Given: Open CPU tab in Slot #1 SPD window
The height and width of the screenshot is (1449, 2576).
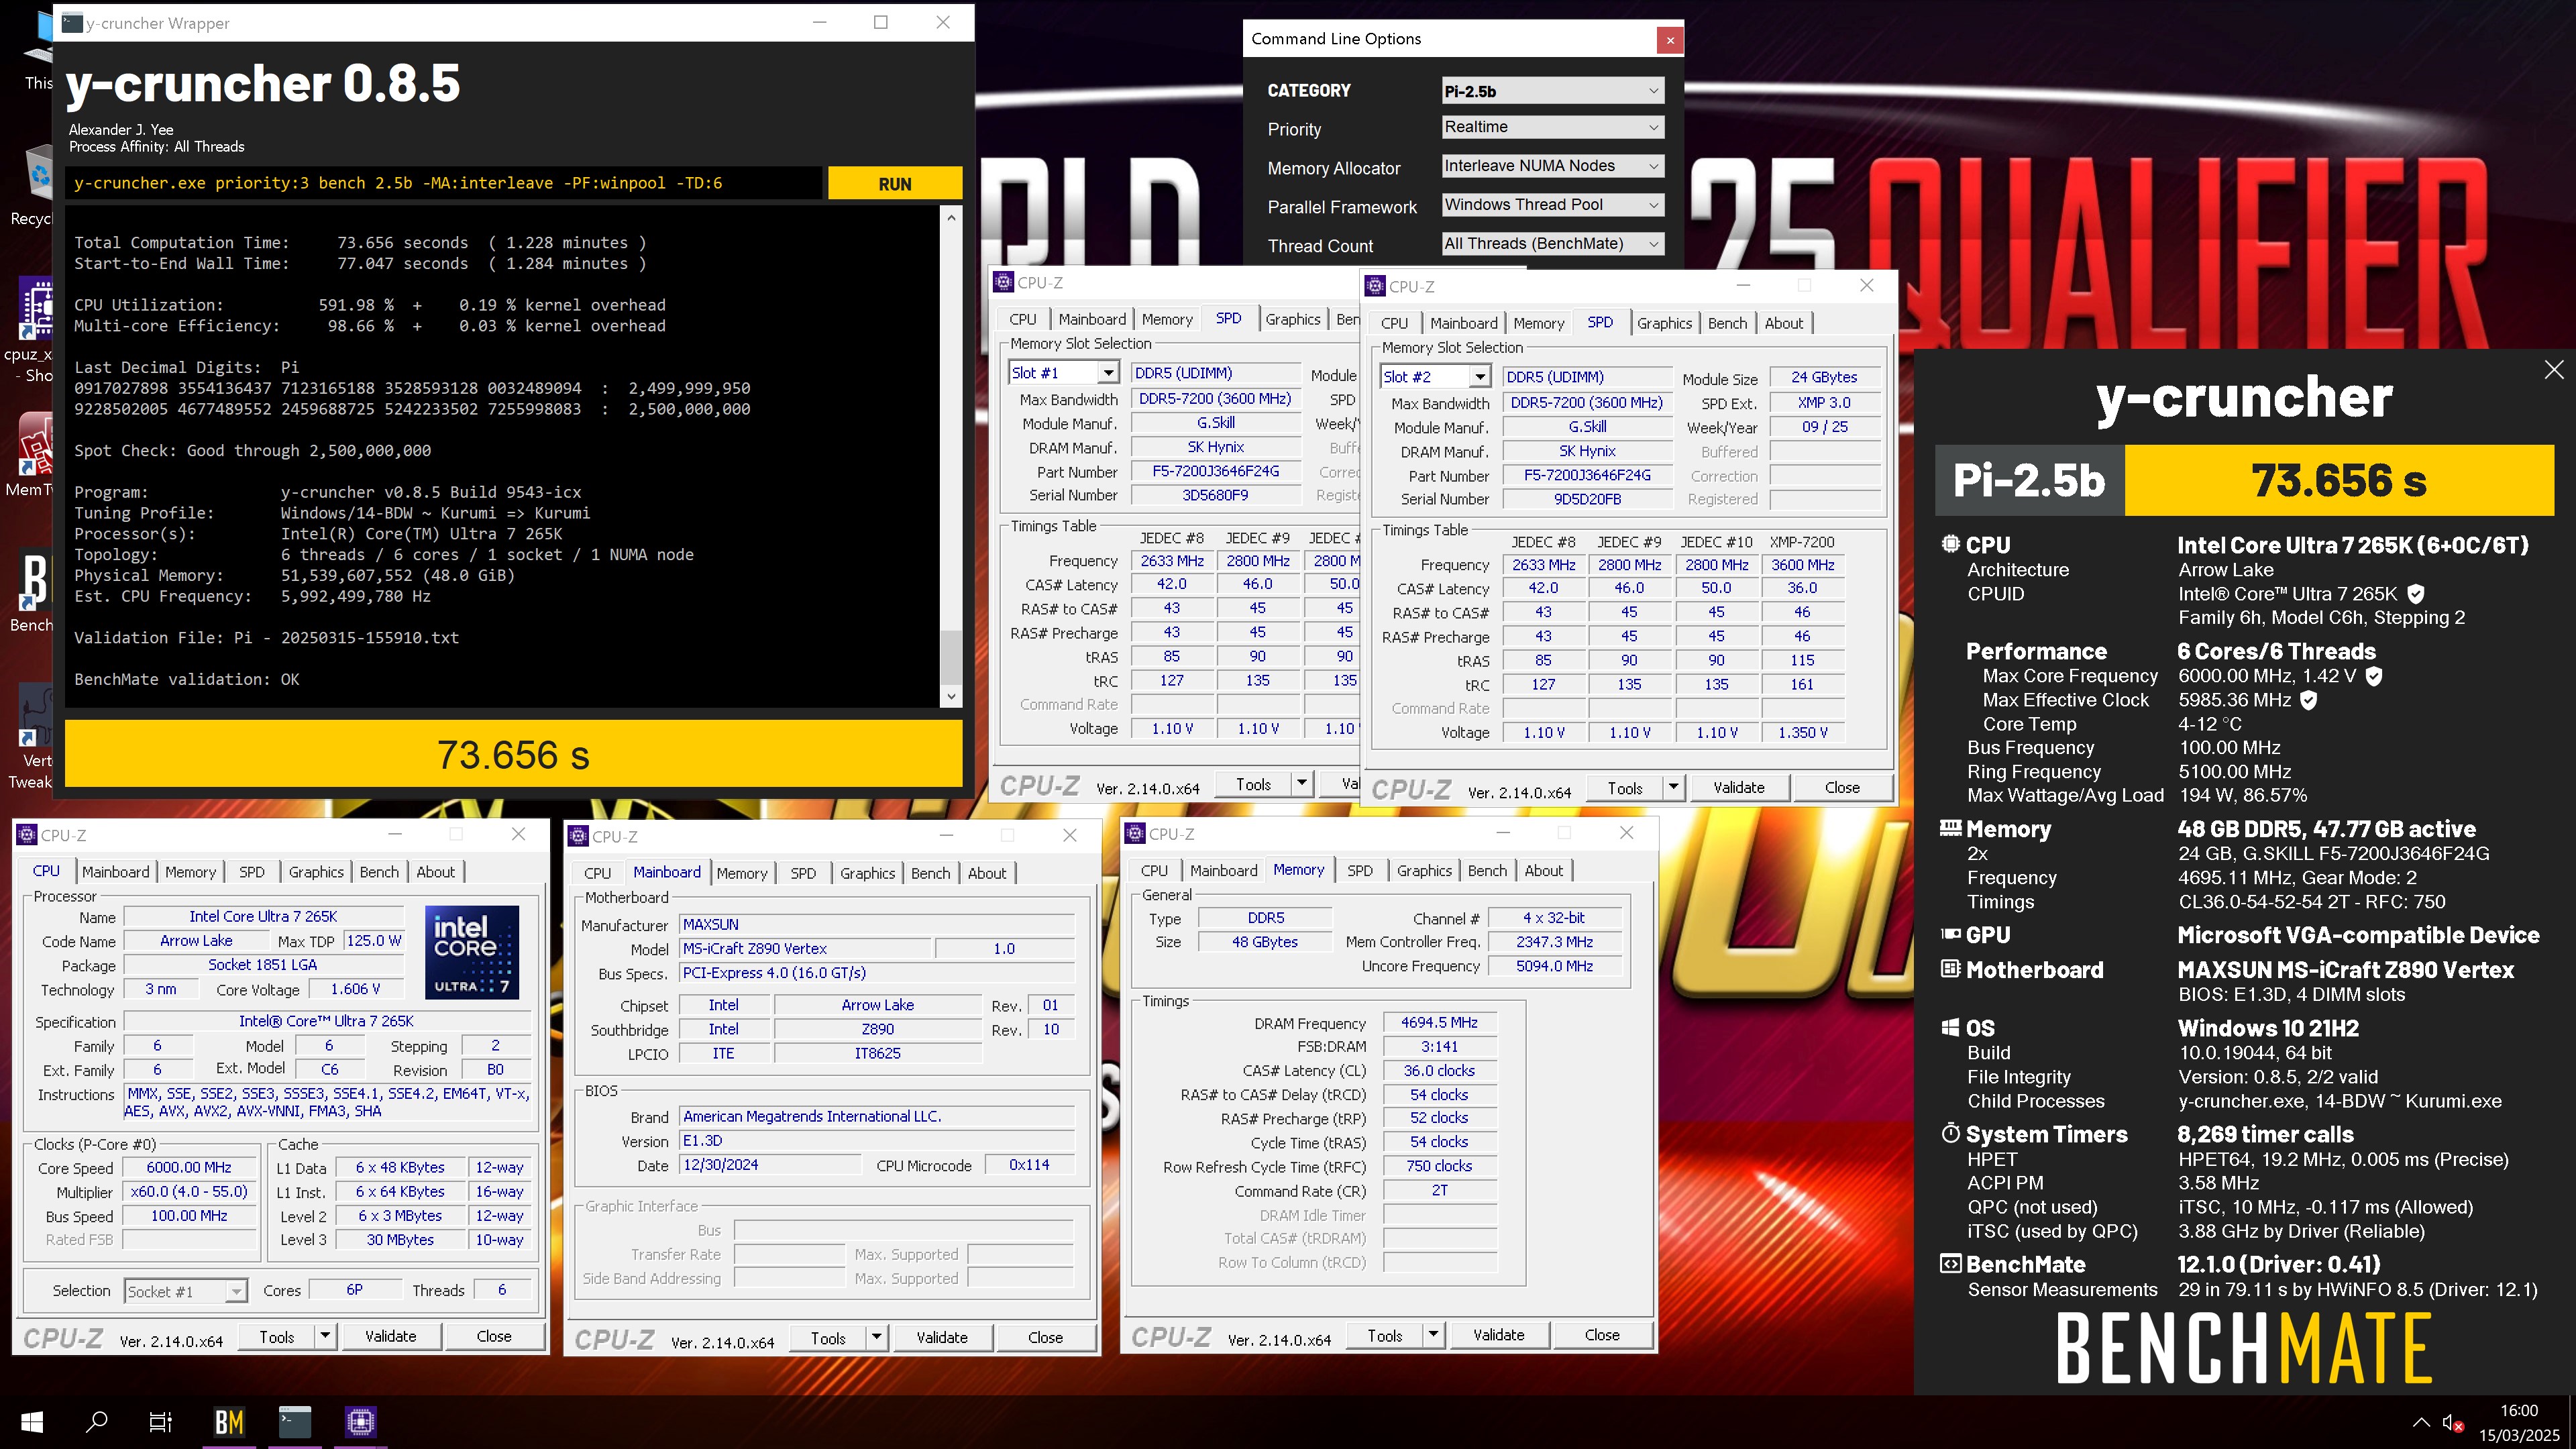Looking at the screenshot, I should coord(1023,319).
